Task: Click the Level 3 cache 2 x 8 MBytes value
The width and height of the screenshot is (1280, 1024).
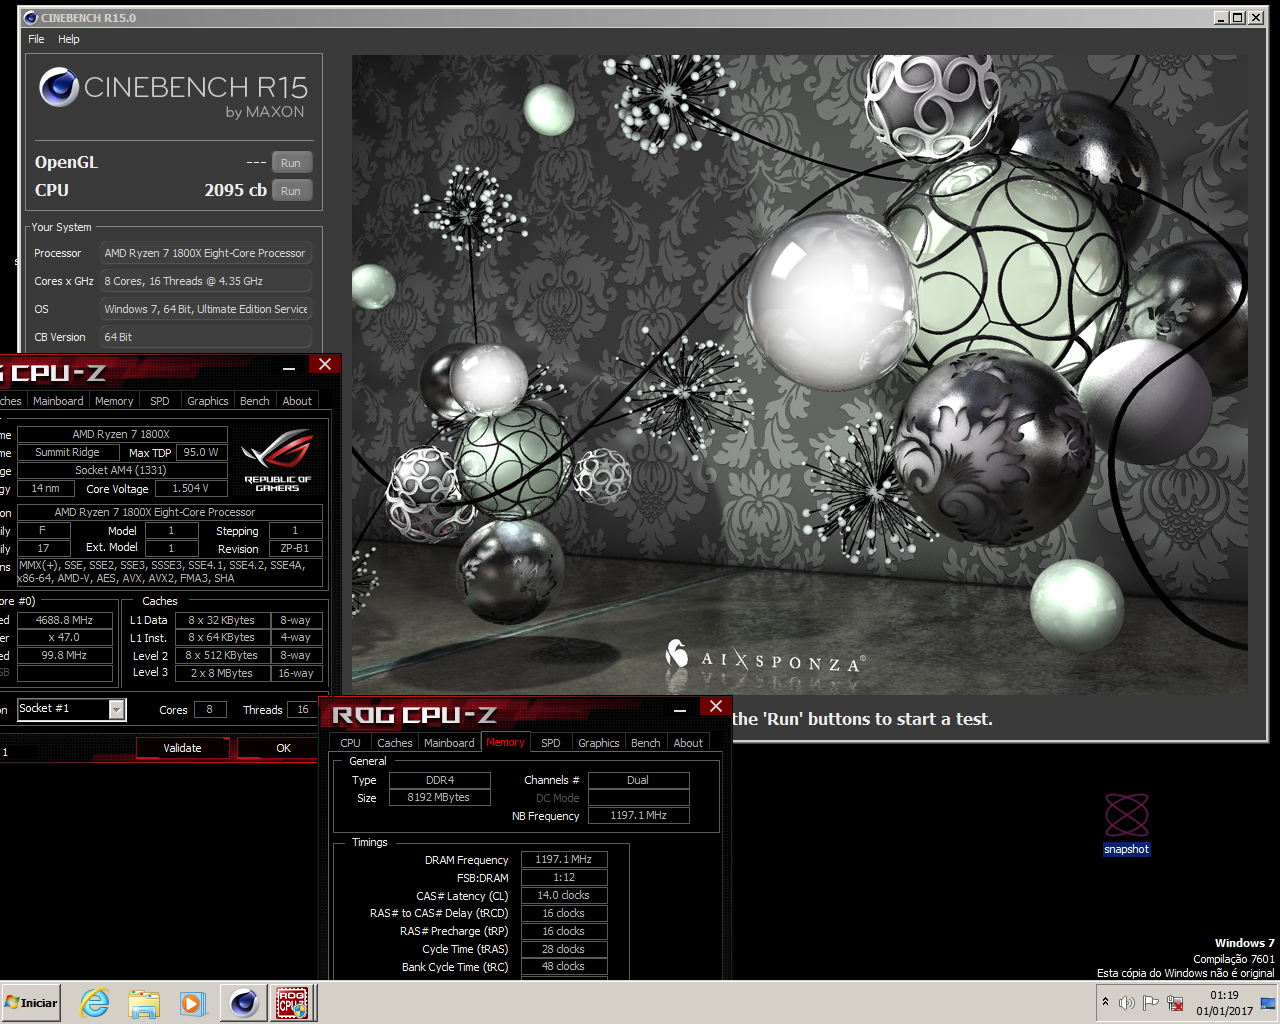Action: coord(222,673)
